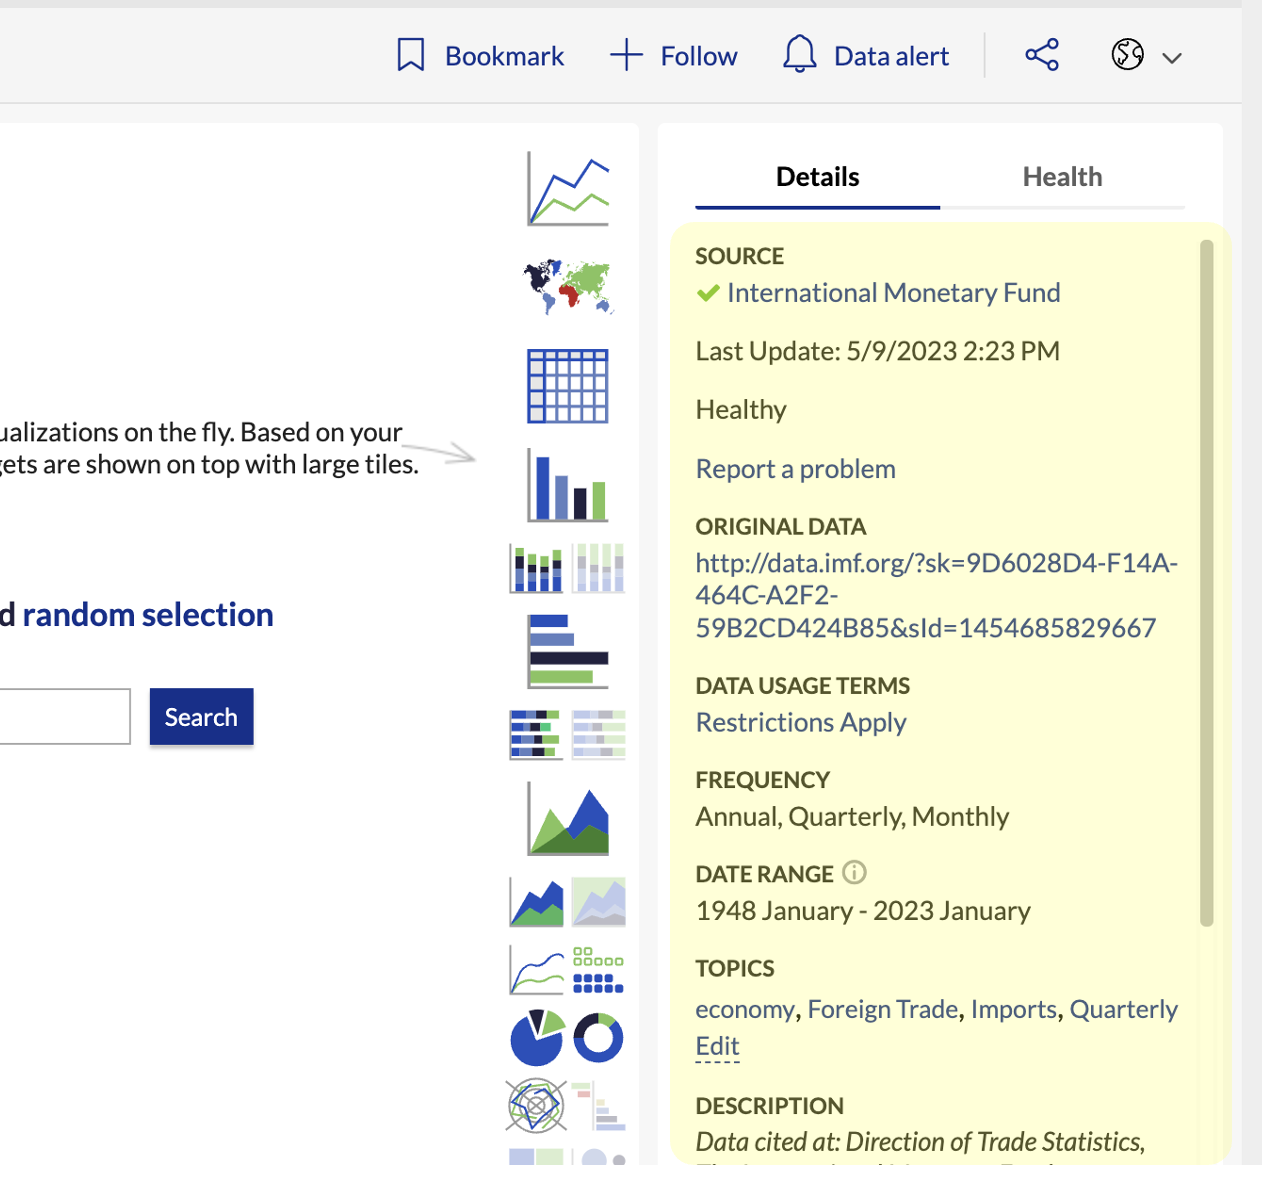Select the pie chart visualization
1262x1180 pixels.
(537, 1037)
